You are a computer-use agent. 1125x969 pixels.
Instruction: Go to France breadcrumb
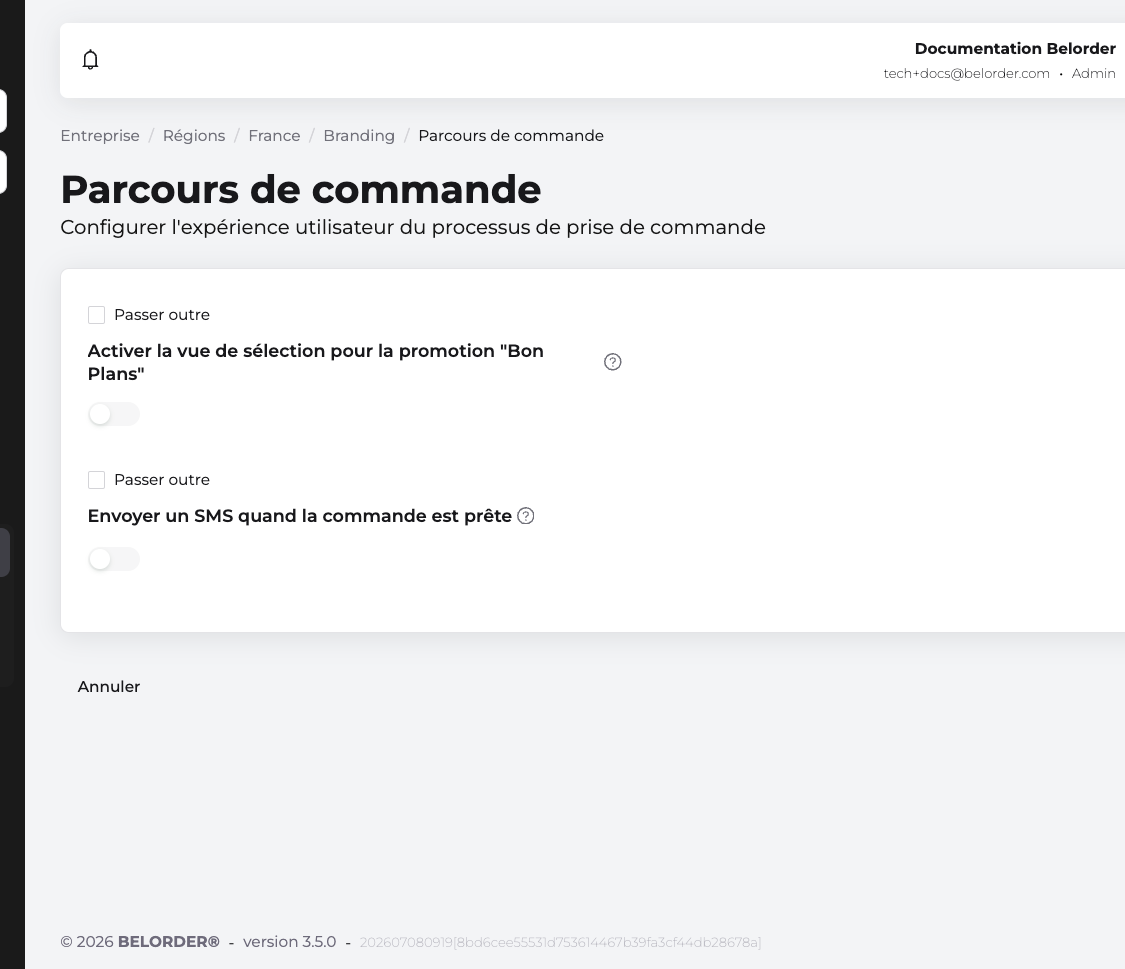(x=274, y=136)
